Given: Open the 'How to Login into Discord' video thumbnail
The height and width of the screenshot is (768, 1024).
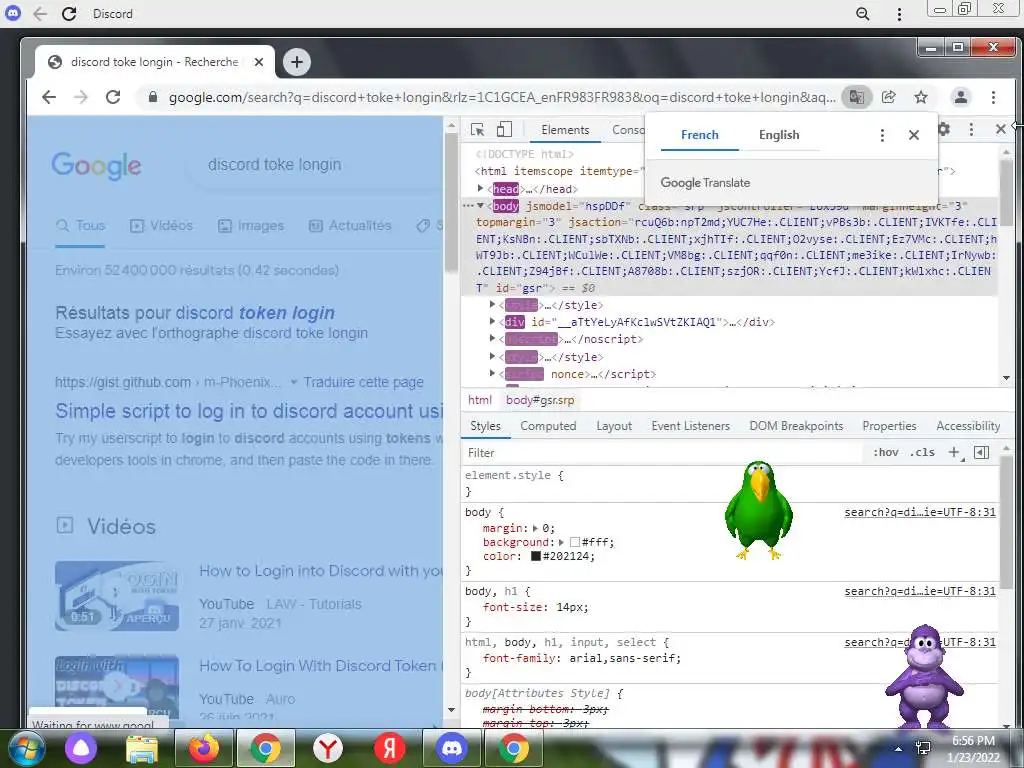Looking at the screenshot, I should coord(117,596).
